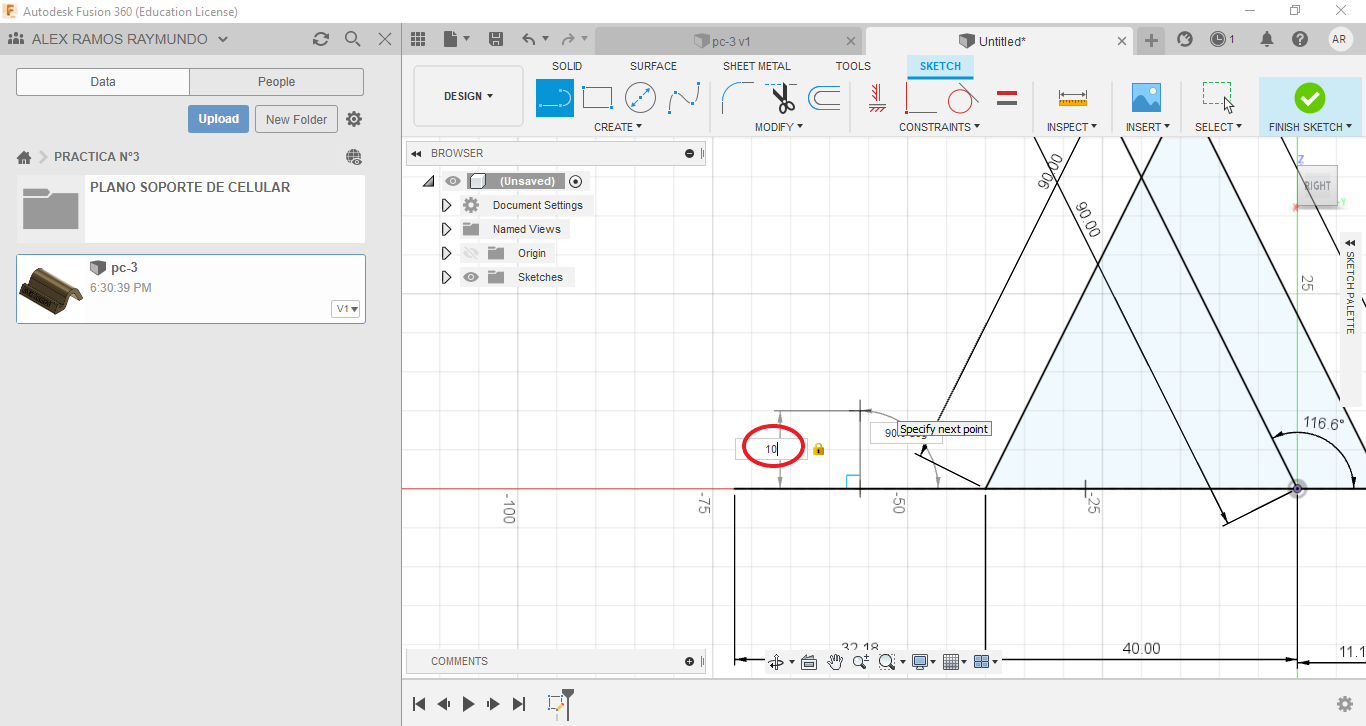The width and height of the screenshot is (1366, 726).
Task: Open the AR user profile
Action: tap(1340, 39)
